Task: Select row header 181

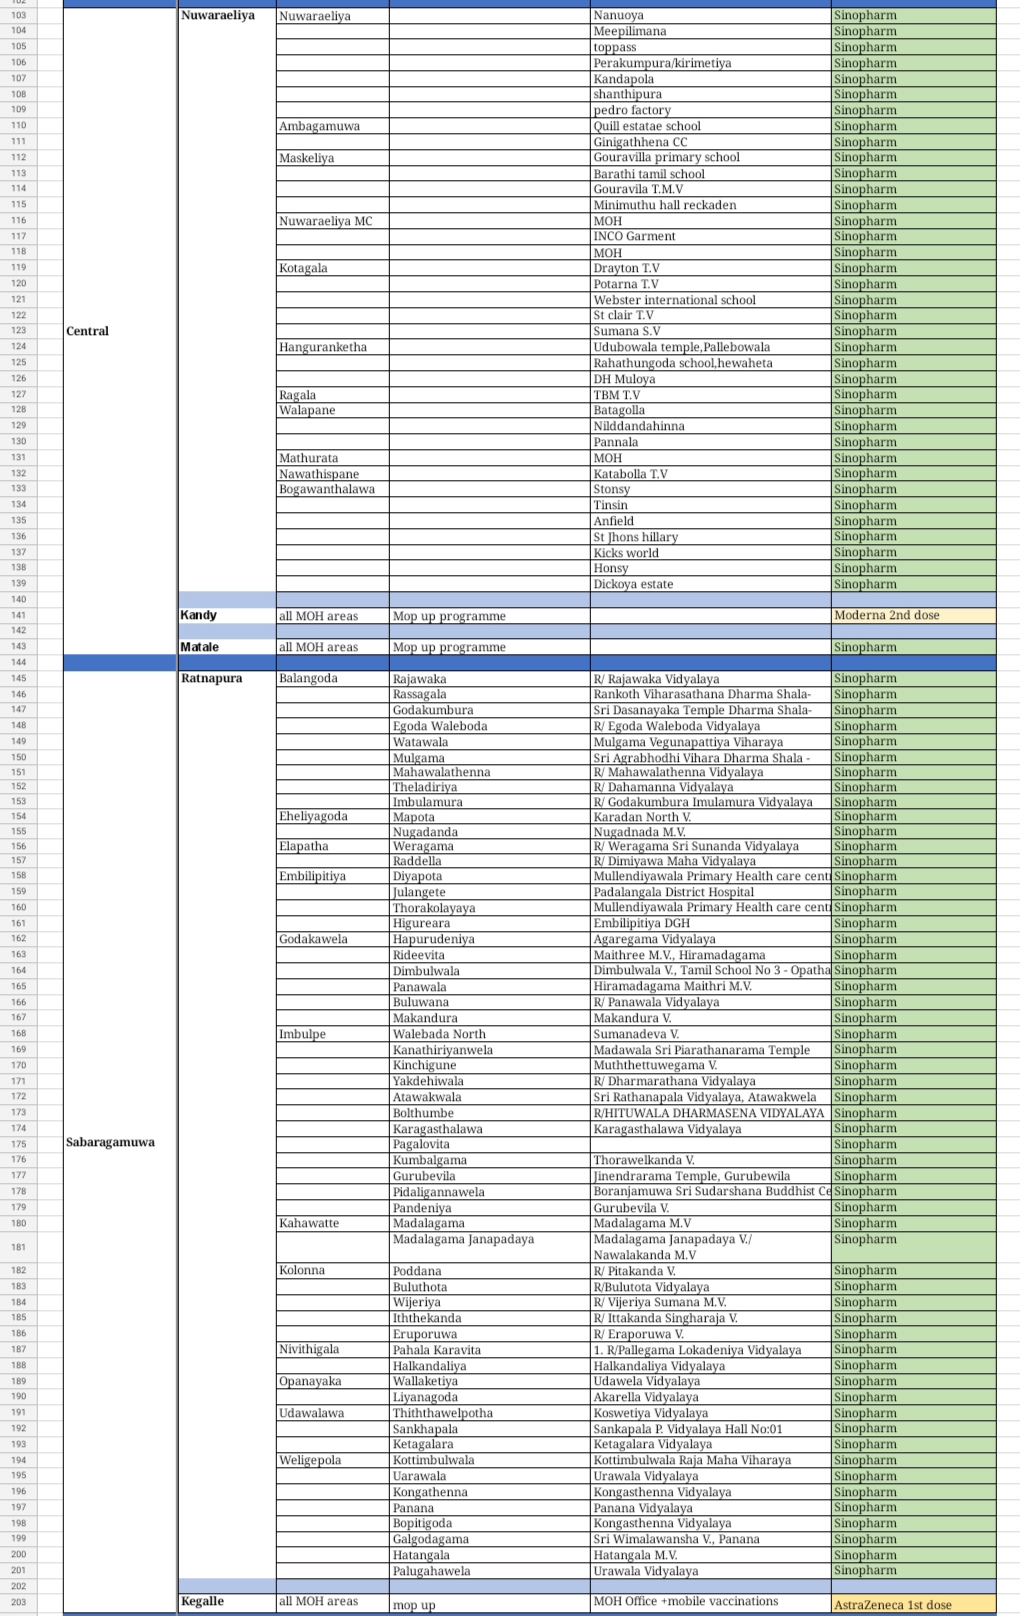Action: (19, 1247)
